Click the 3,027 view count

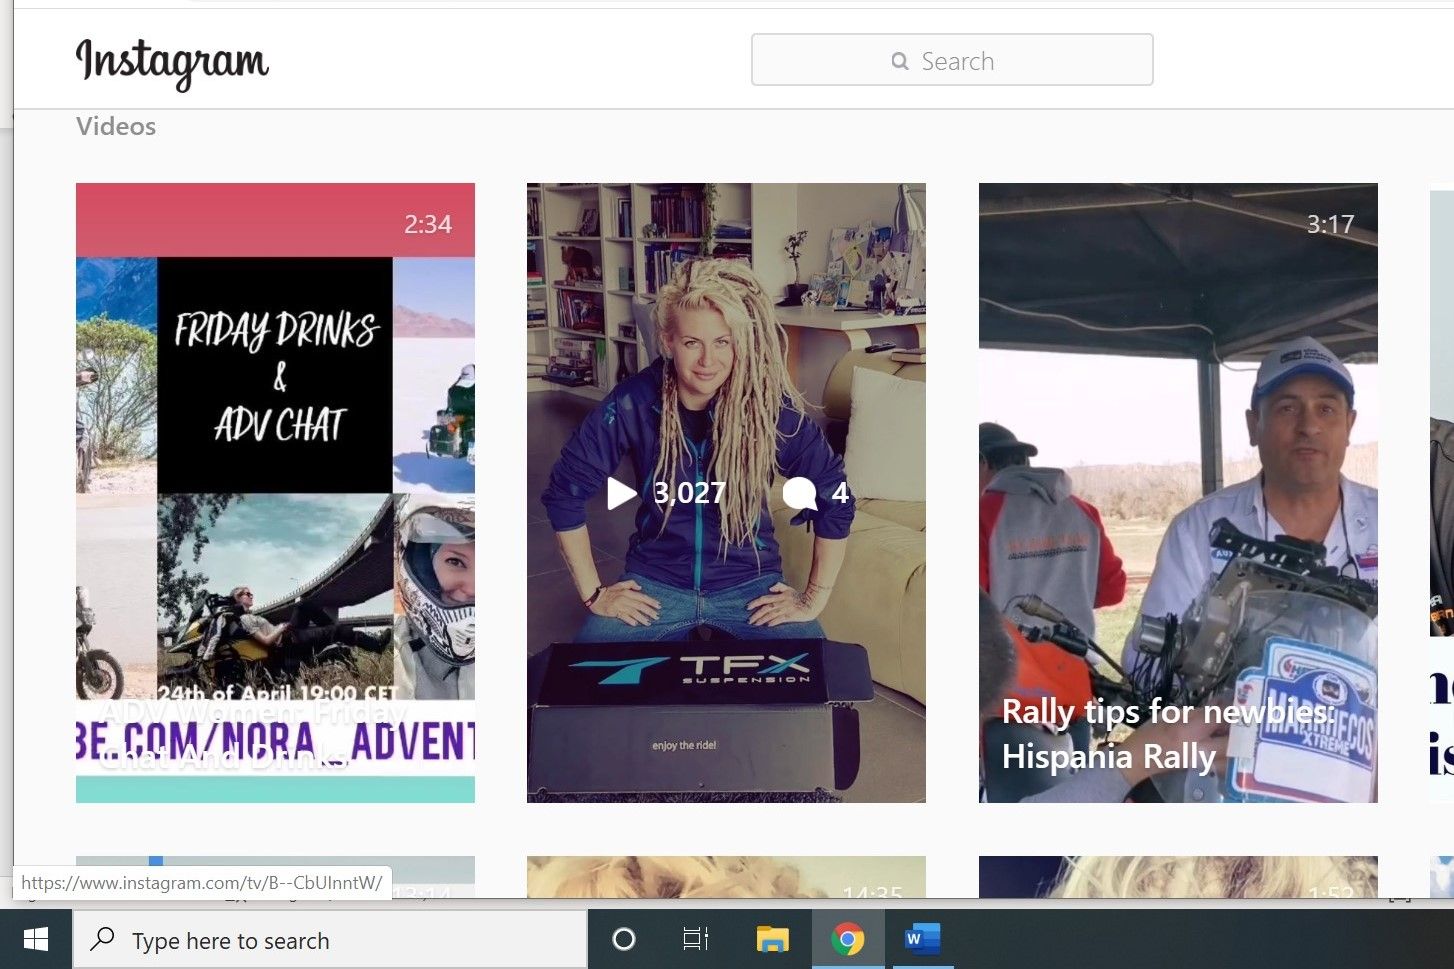point(689,493)
